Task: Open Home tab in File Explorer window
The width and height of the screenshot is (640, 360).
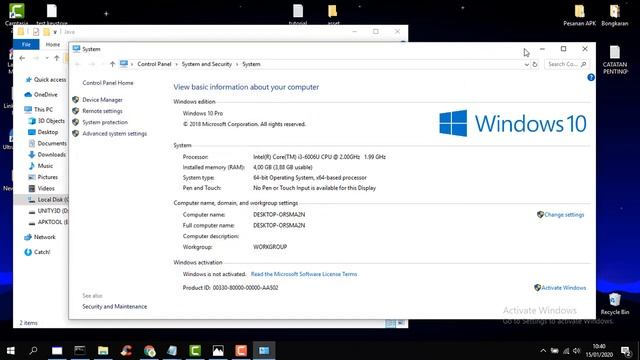Action: click(53, 44)
